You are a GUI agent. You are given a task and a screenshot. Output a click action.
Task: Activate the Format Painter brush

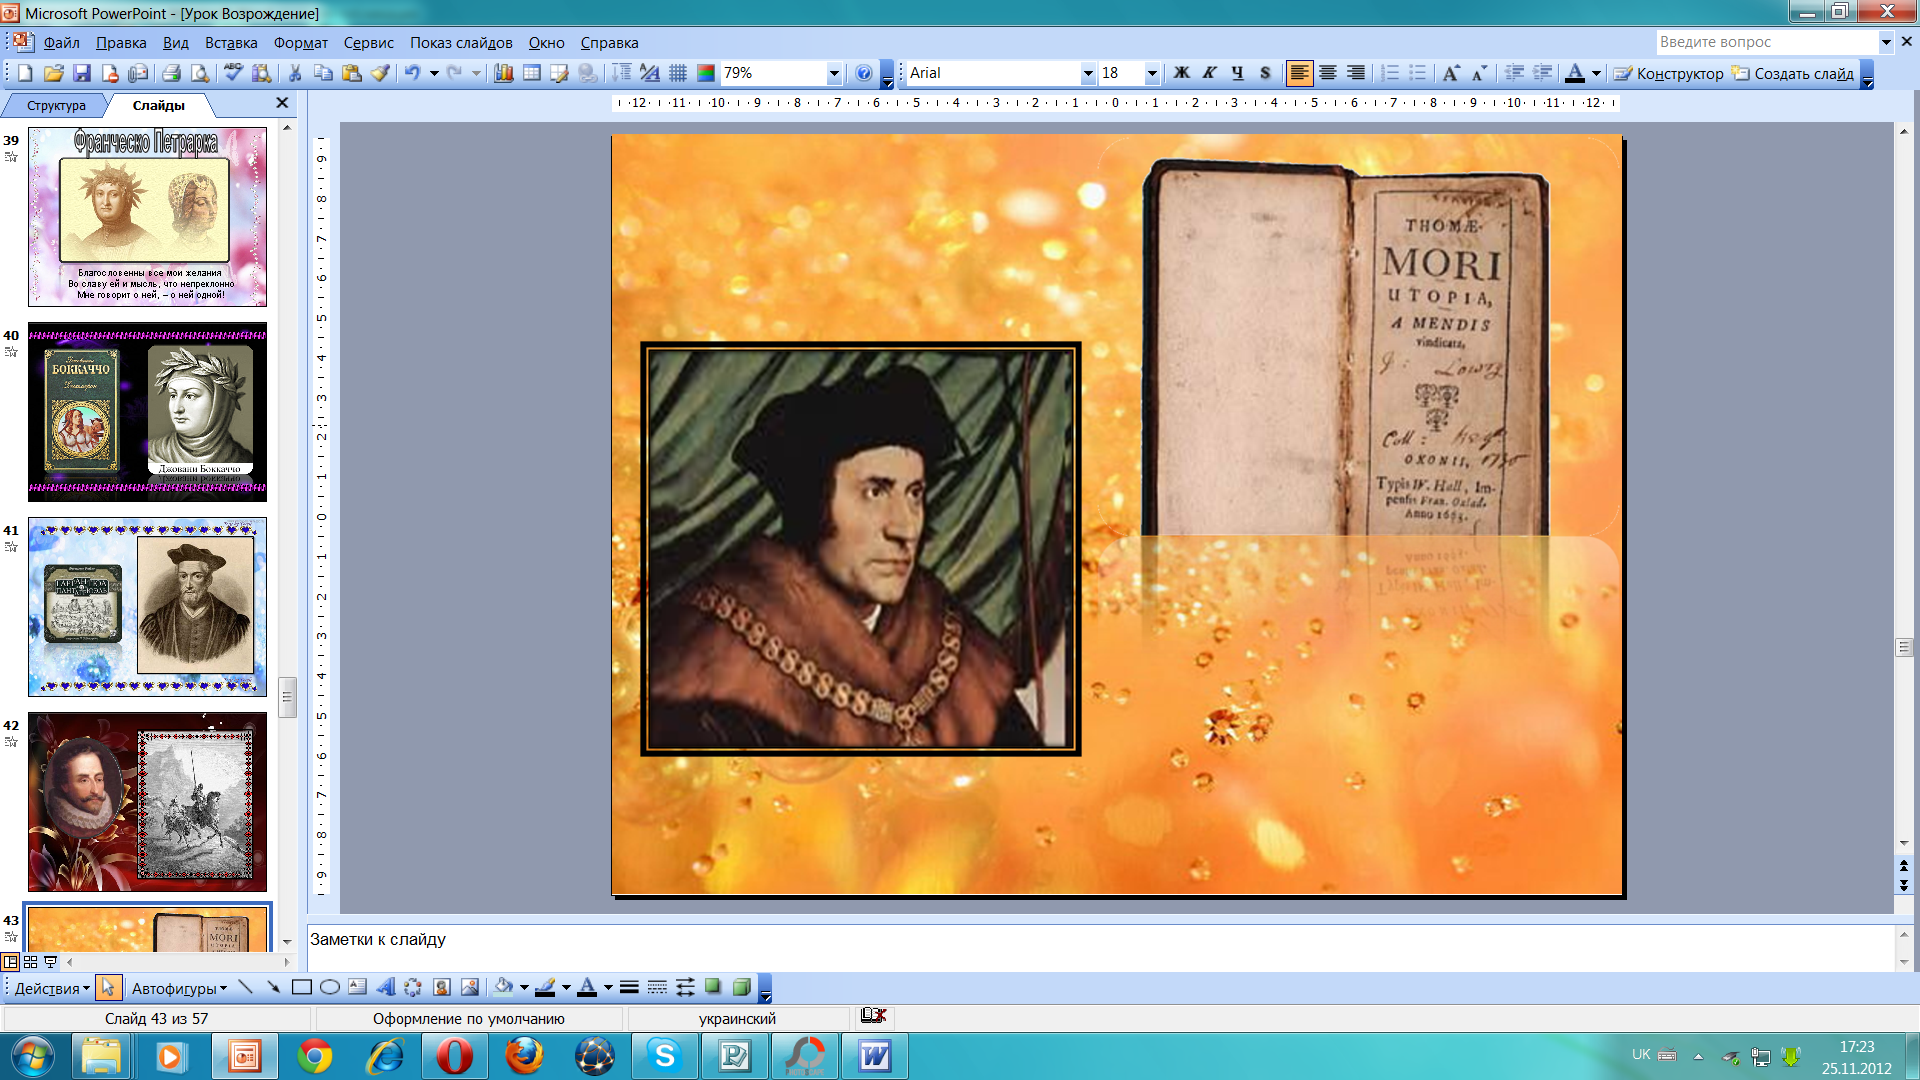pyautogui.click(x=380, y=73)
